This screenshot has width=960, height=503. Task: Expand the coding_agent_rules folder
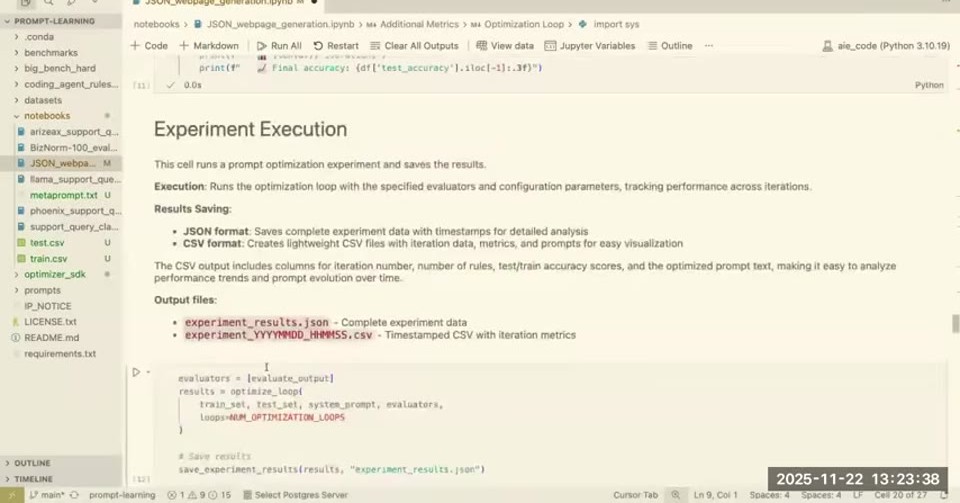(x=61, y=84)
